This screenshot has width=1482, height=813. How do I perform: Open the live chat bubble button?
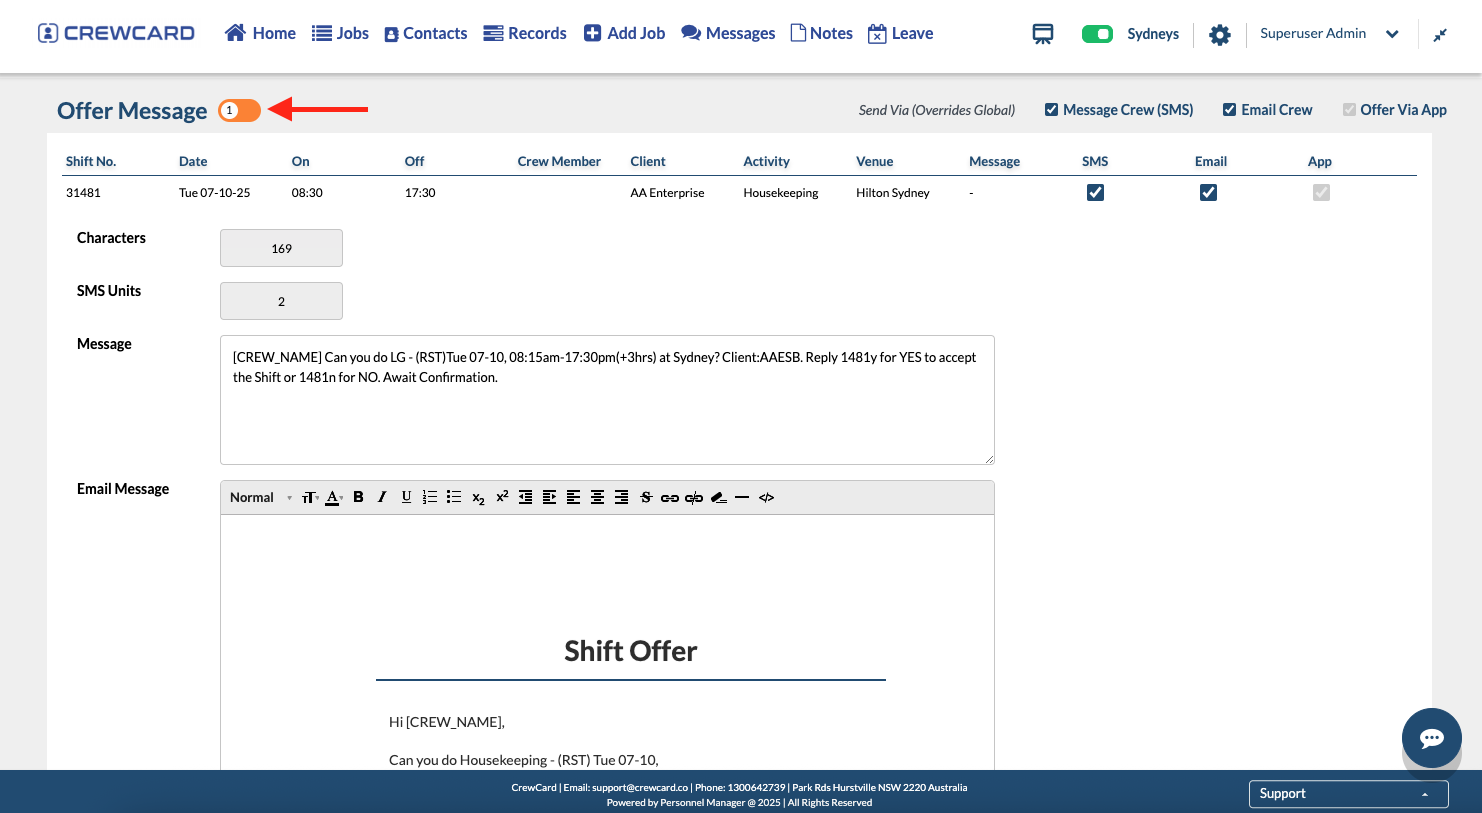point(1431,738)
